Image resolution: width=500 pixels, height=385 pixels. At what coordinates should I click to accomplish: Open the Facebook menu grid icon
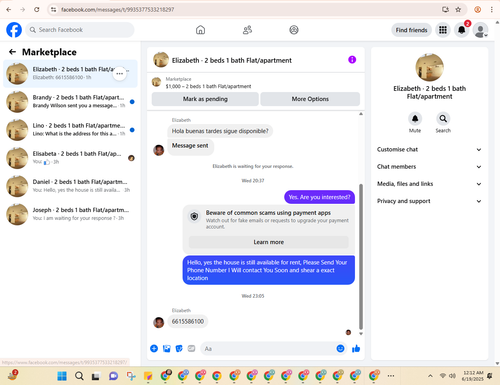coord(443,30)
